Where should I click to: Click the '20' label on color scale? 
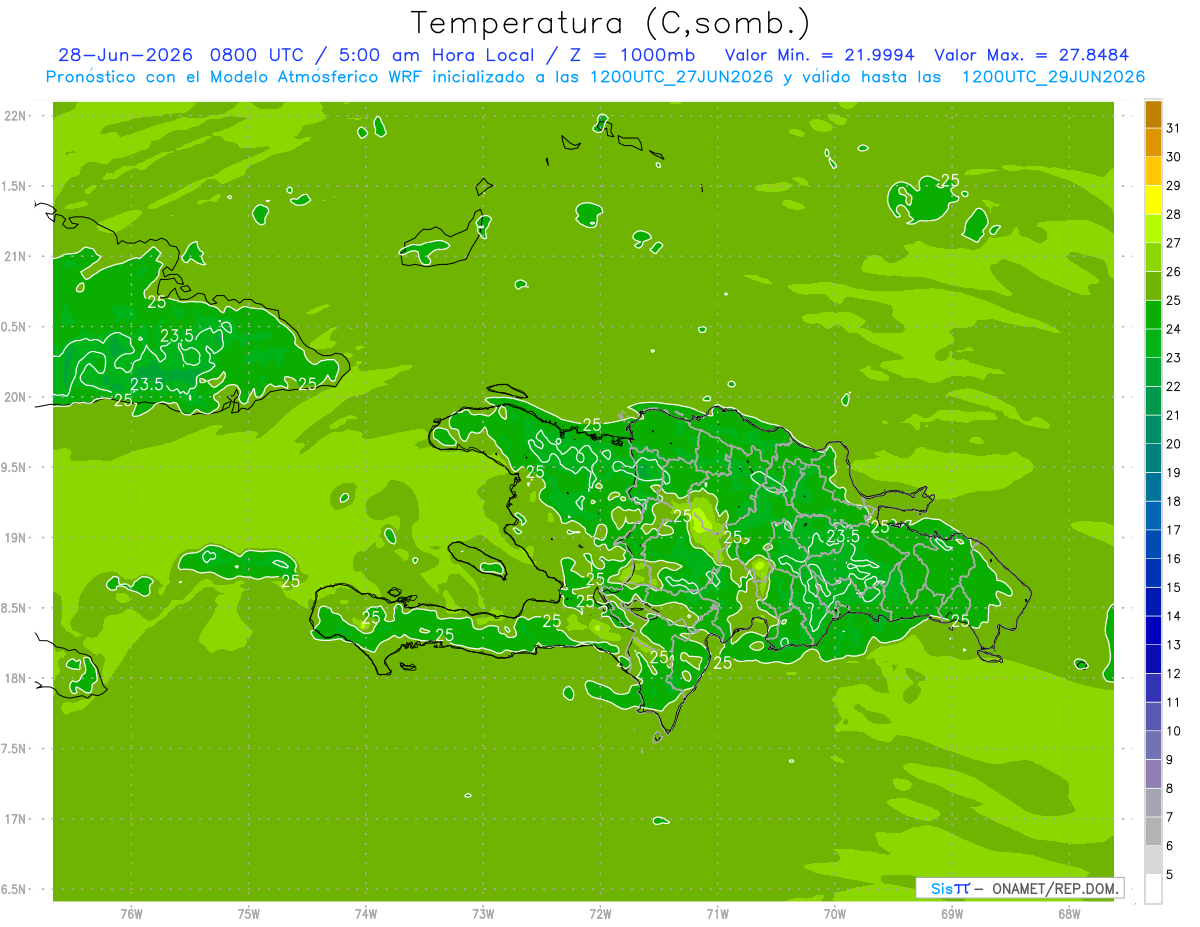pos(1174,444)
